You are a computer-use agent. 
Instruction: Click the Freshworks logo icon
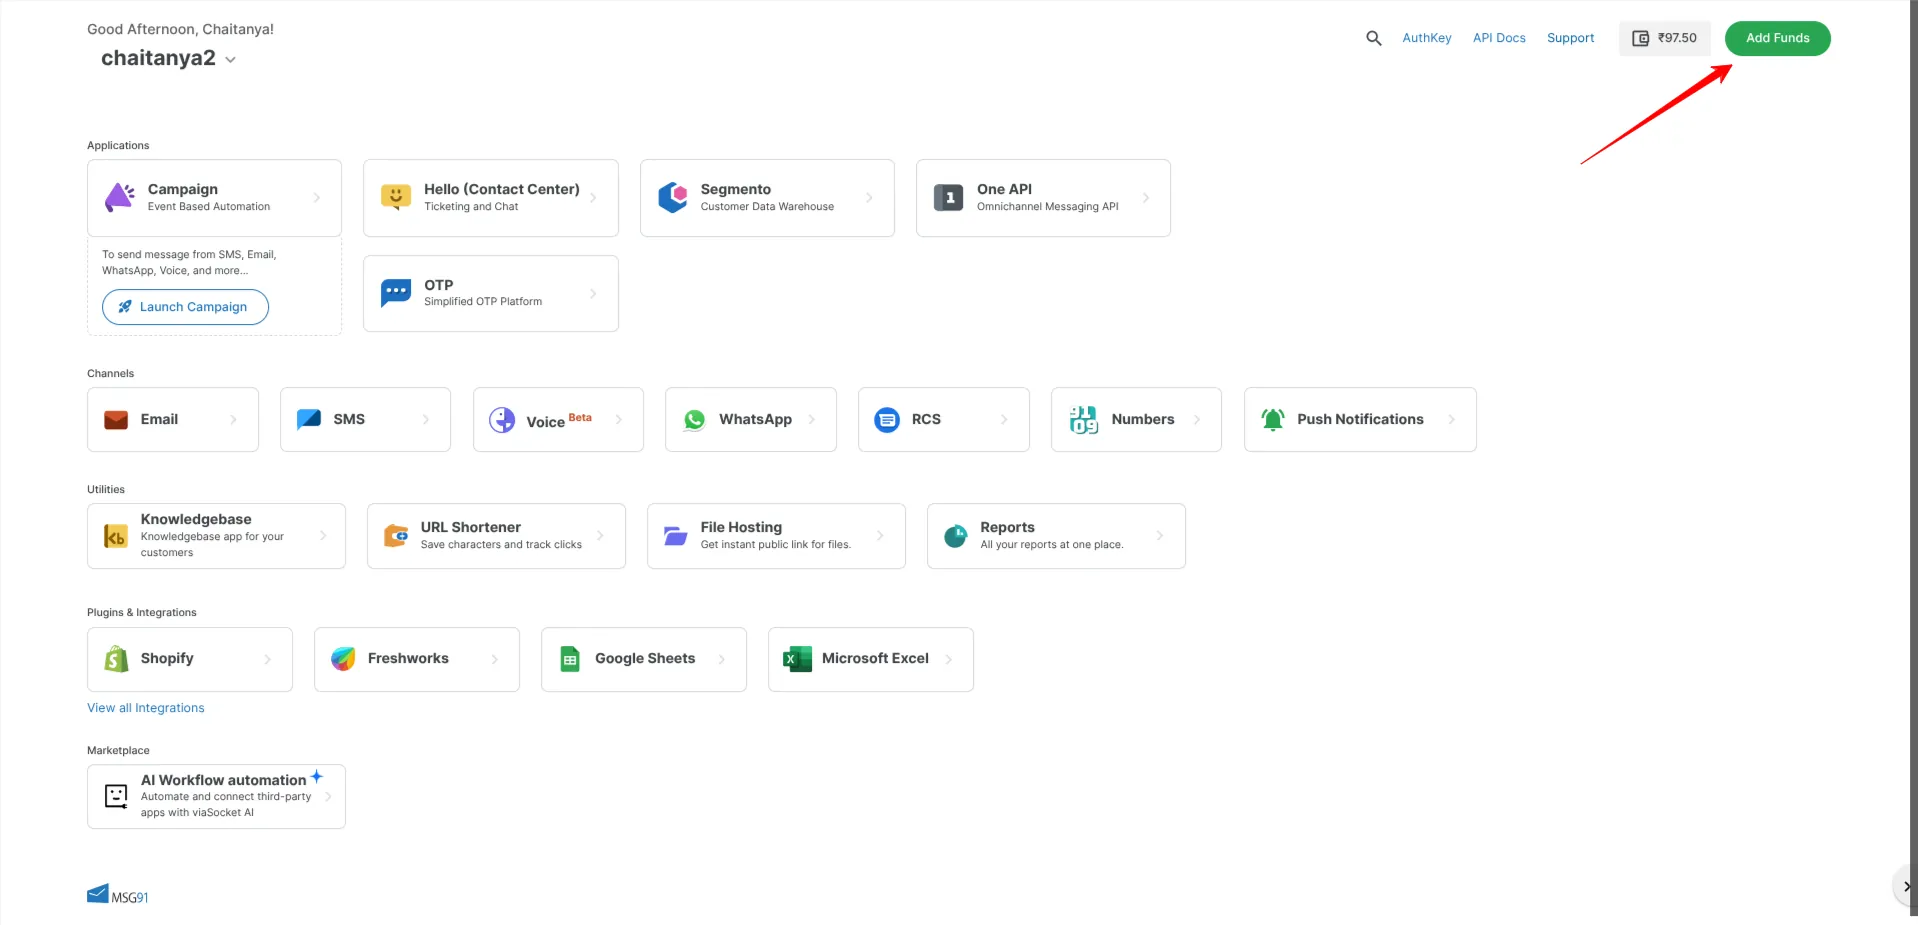[x=343, y=658]
